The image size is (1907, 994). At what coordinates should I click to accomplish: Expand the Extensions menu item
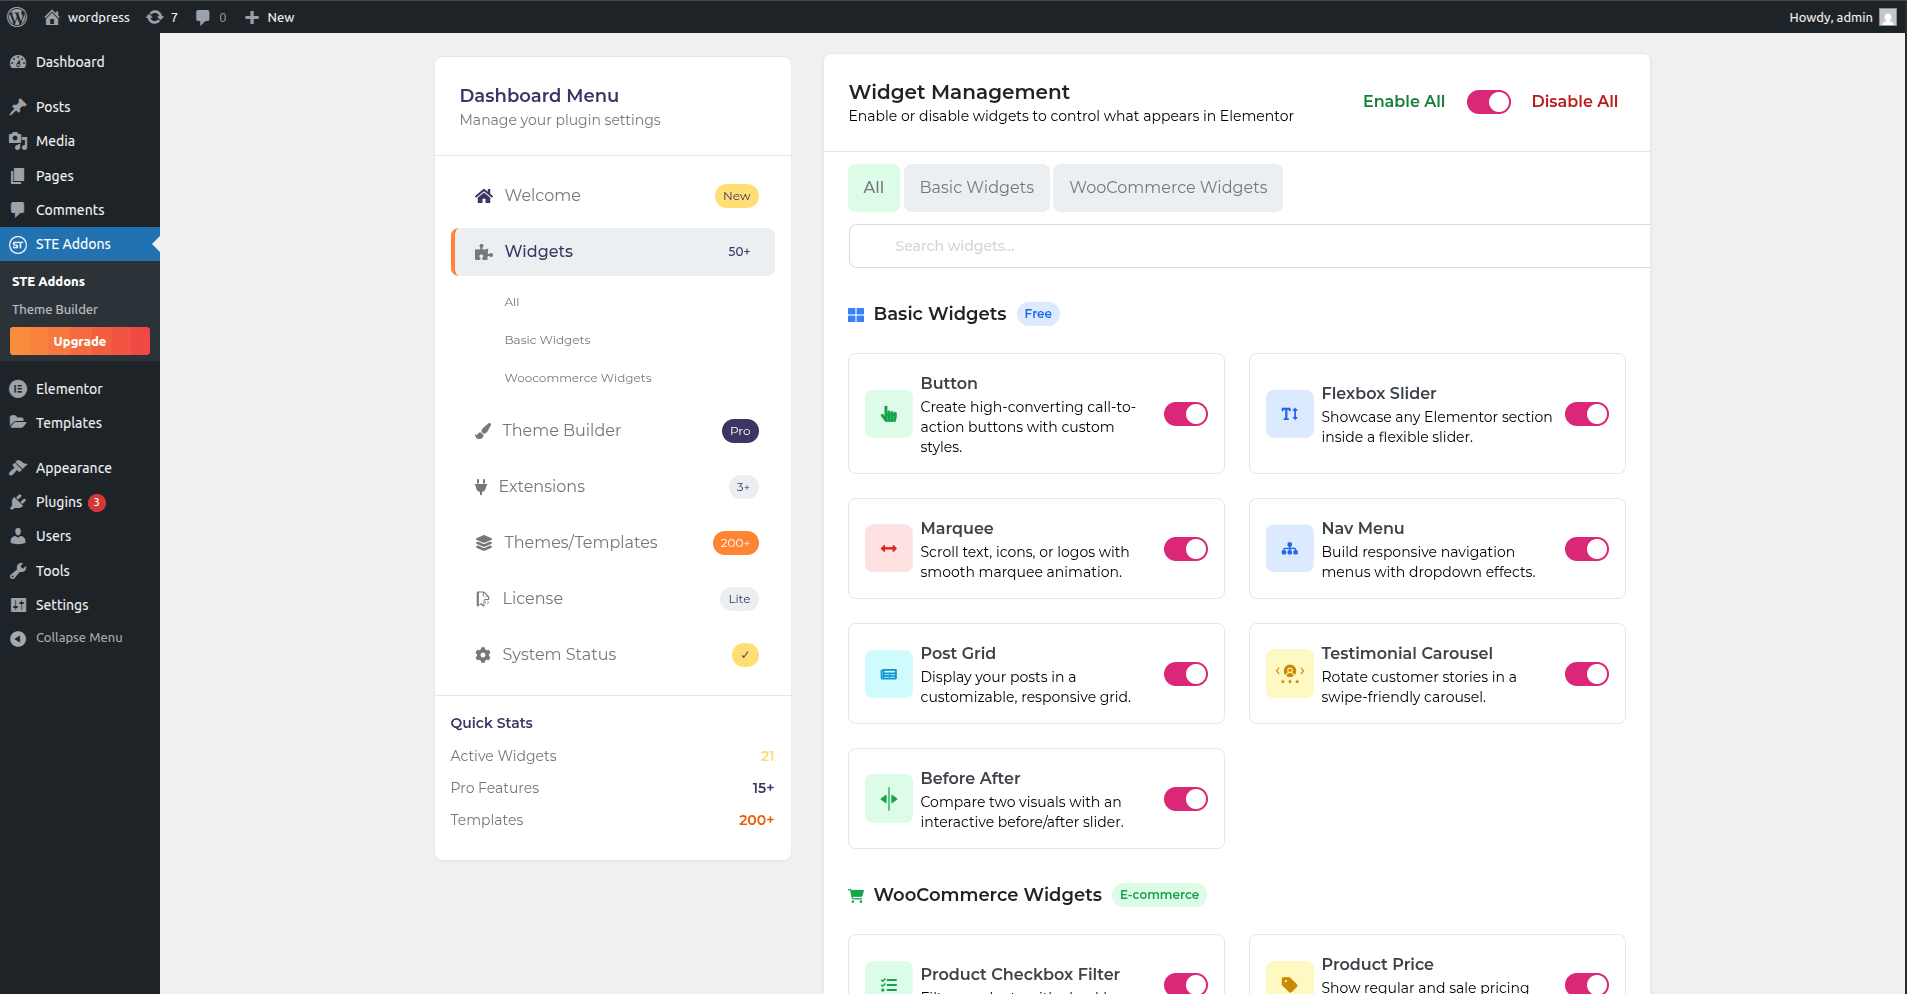pyautogui.click(x=542, y=486)
